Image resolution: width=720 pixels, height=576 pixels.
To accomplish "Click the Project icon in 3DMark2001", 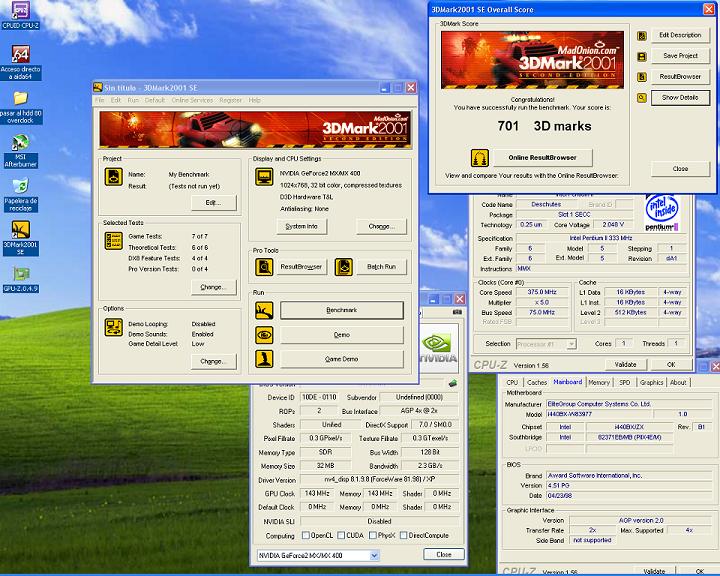I will (113, 177).
